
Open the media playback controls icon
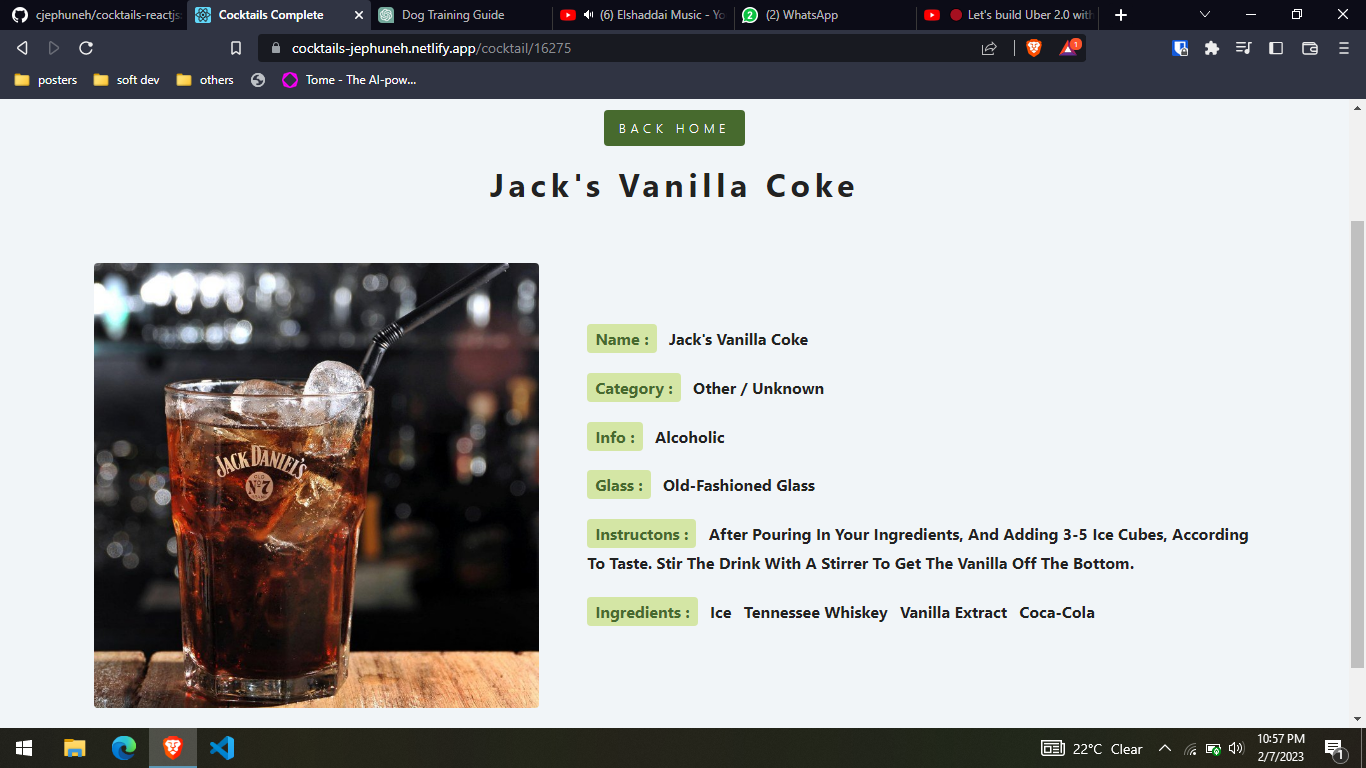point(1243,47)
